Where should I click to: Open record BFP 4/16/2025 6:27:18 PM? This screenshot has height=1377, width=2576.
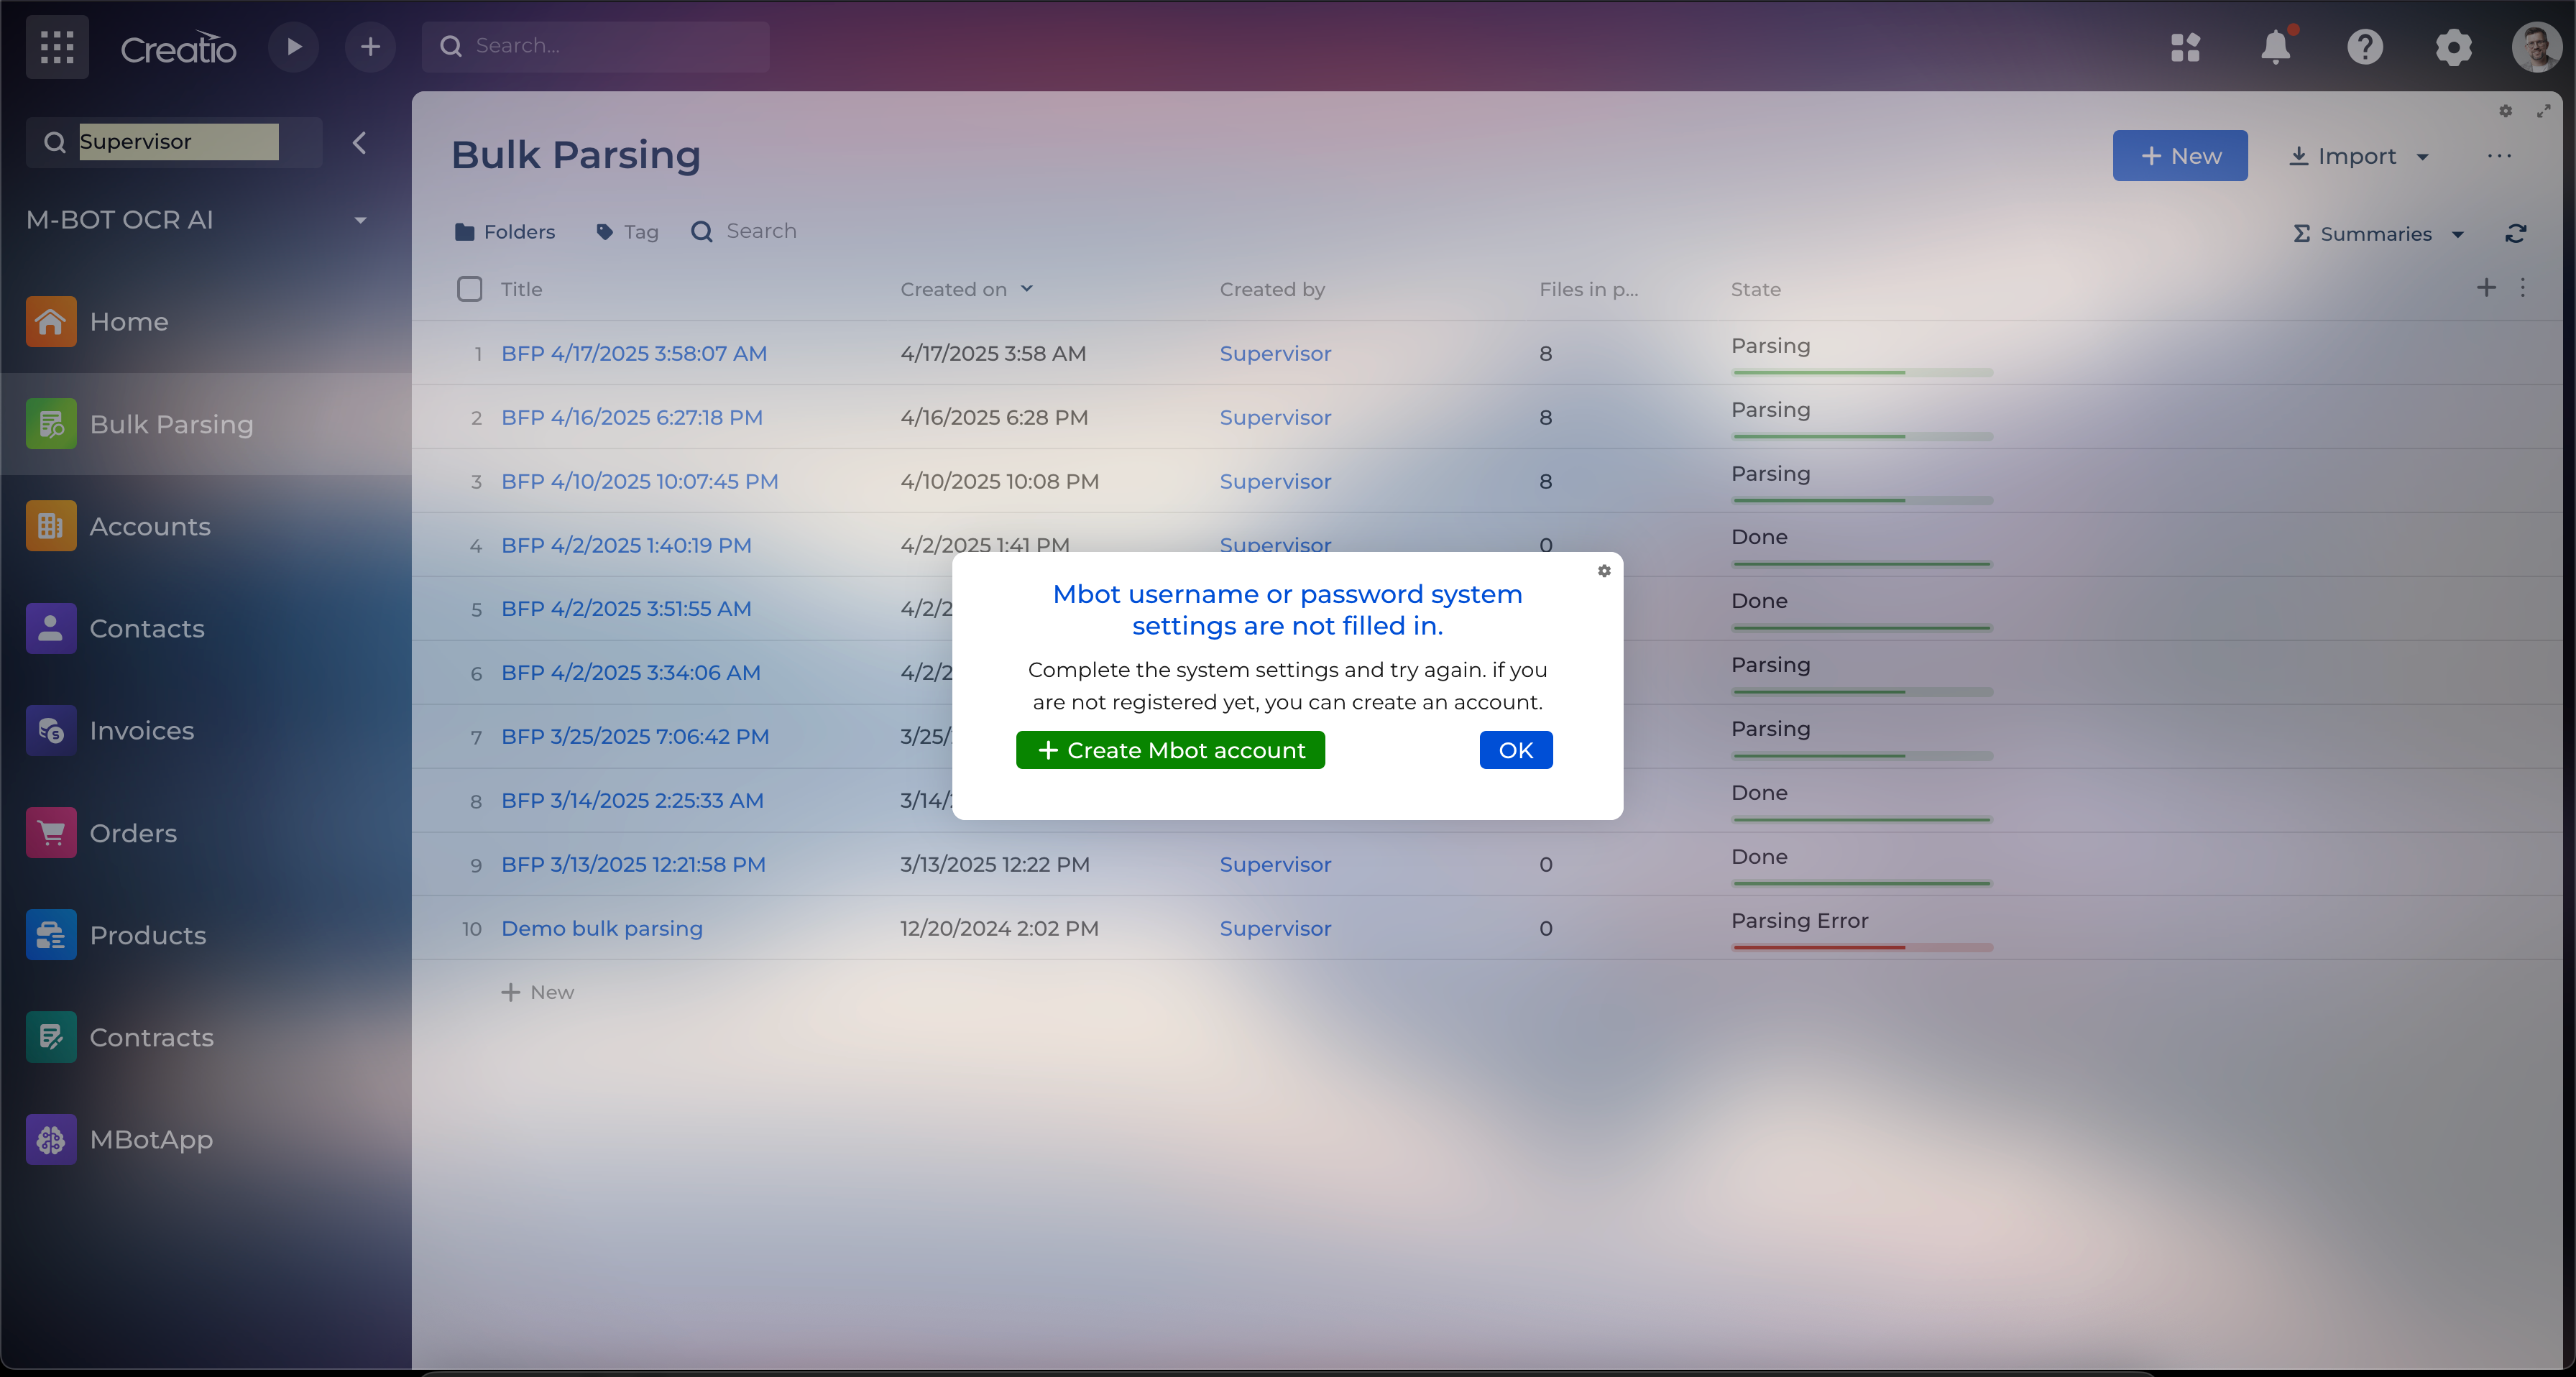coord(632,417)
